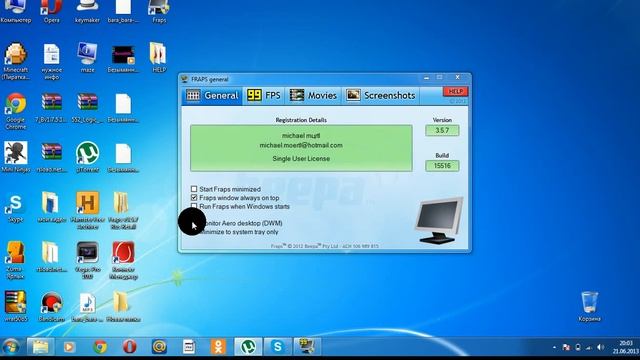Screen dimensions: 640x360
Task: Select the keymaker desktop icon
Action: pyautogui.click(x=87, y=12)
